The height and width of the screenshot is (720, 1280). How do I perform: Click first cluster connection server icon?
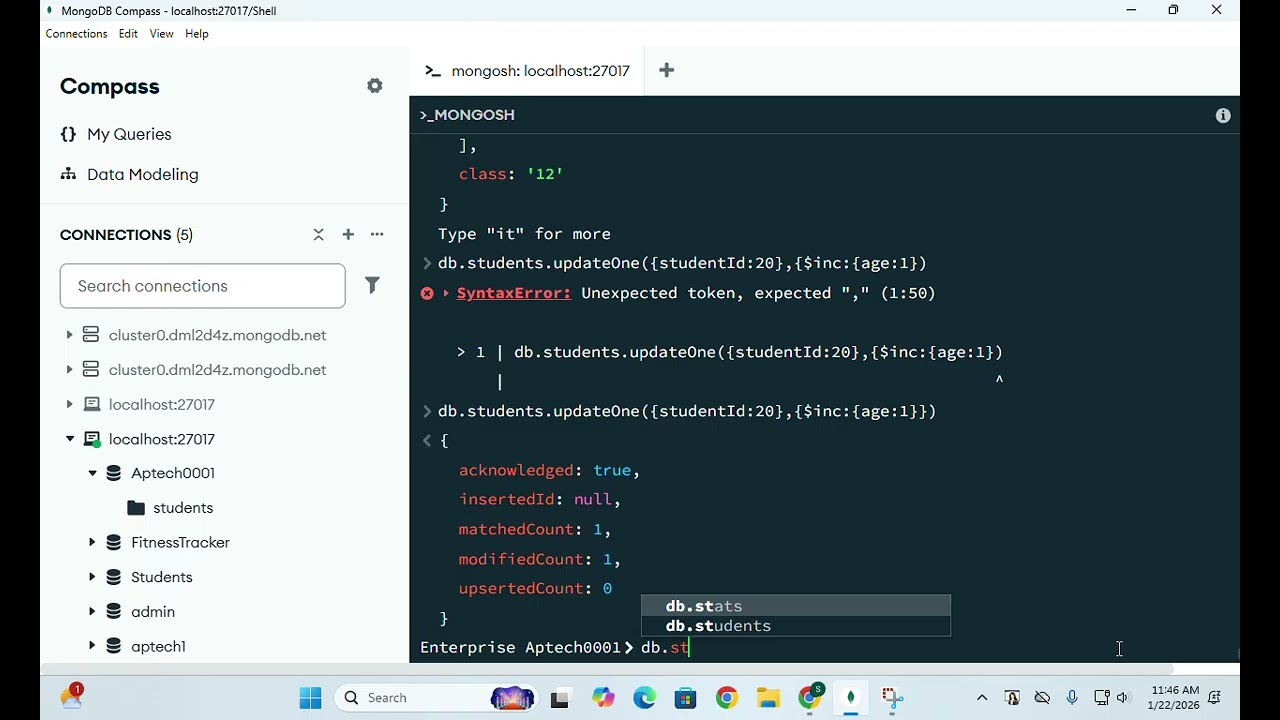coord(91,335)
